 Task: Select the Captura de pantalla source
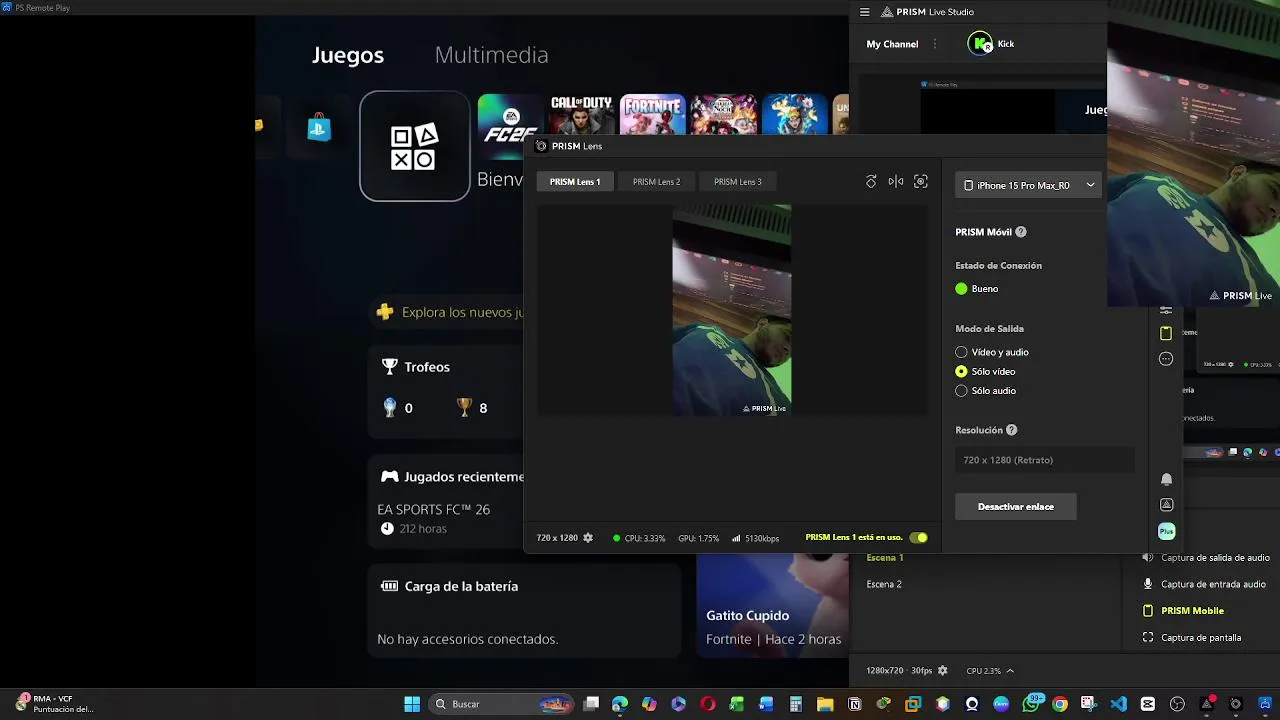click(x=1192, y=638)
